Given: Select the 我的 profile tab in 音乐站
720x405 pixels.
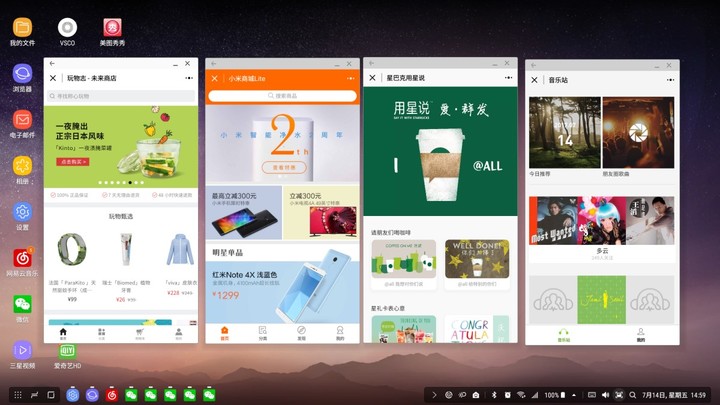Looking at the screenshot, I should click(x=641, y=335).
